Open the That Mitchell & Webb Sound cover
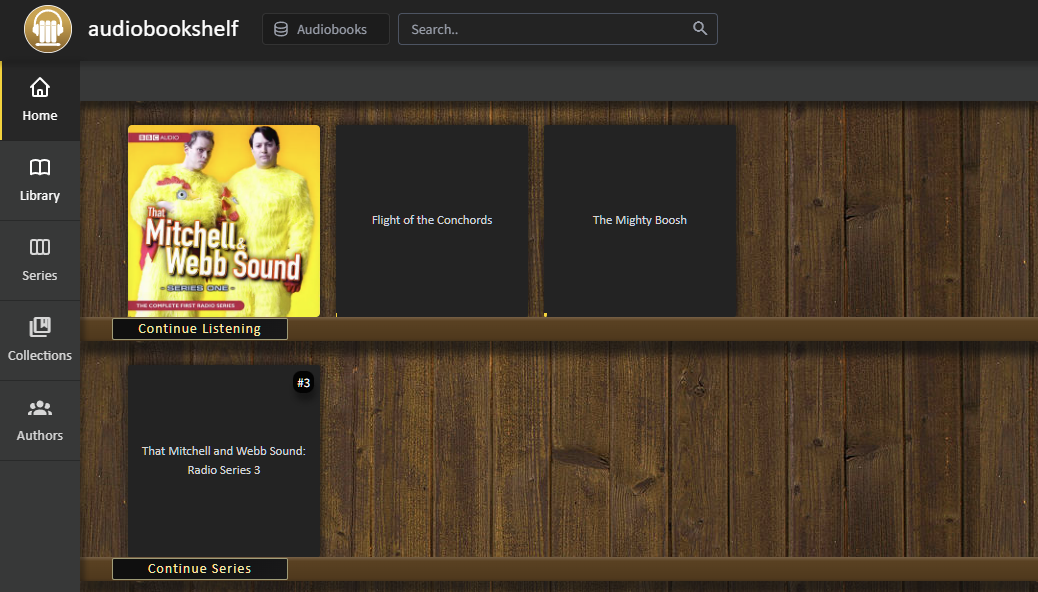The image size is (1038, 592). click(x=223, y=220)
